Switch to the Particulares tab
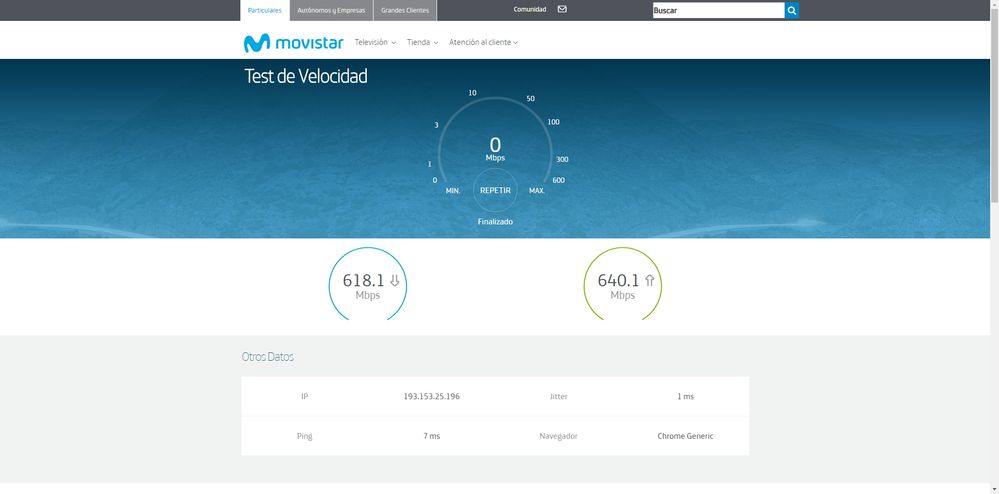Image resolution: width=999 pixels, height=494 pixels. pyautogui.click(x=265, y=10)
